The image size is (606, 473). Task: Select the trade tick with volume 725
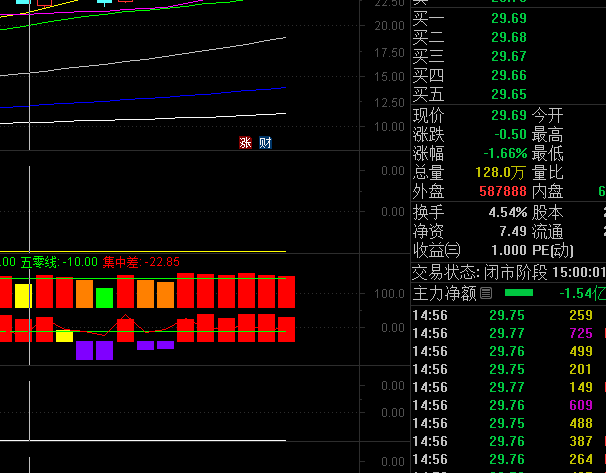pyautogui.click(x=580, y=333)
